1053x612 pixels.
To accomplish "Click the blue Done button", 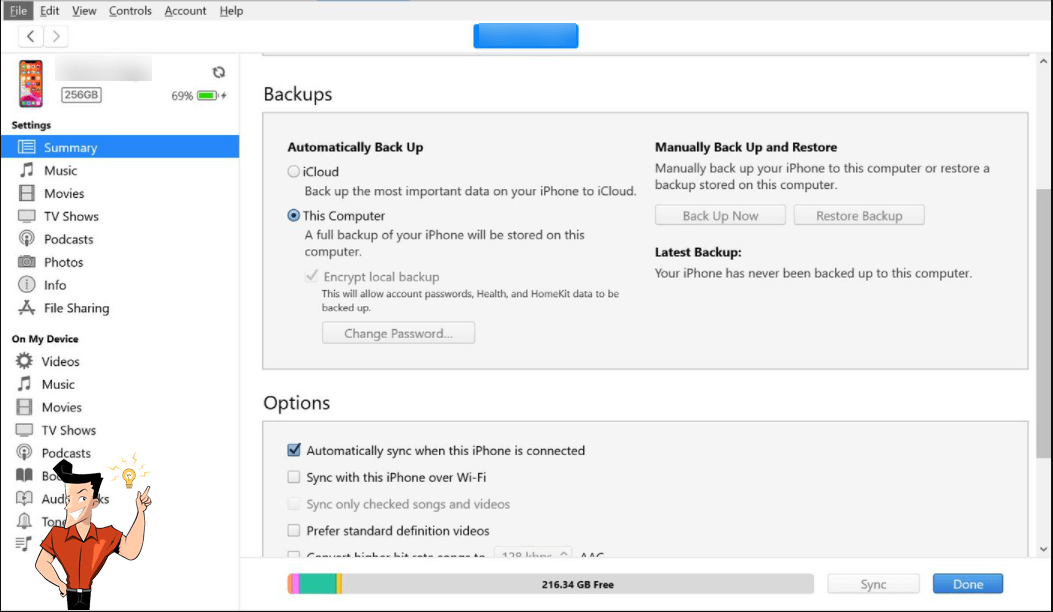I will coord(967,584).
